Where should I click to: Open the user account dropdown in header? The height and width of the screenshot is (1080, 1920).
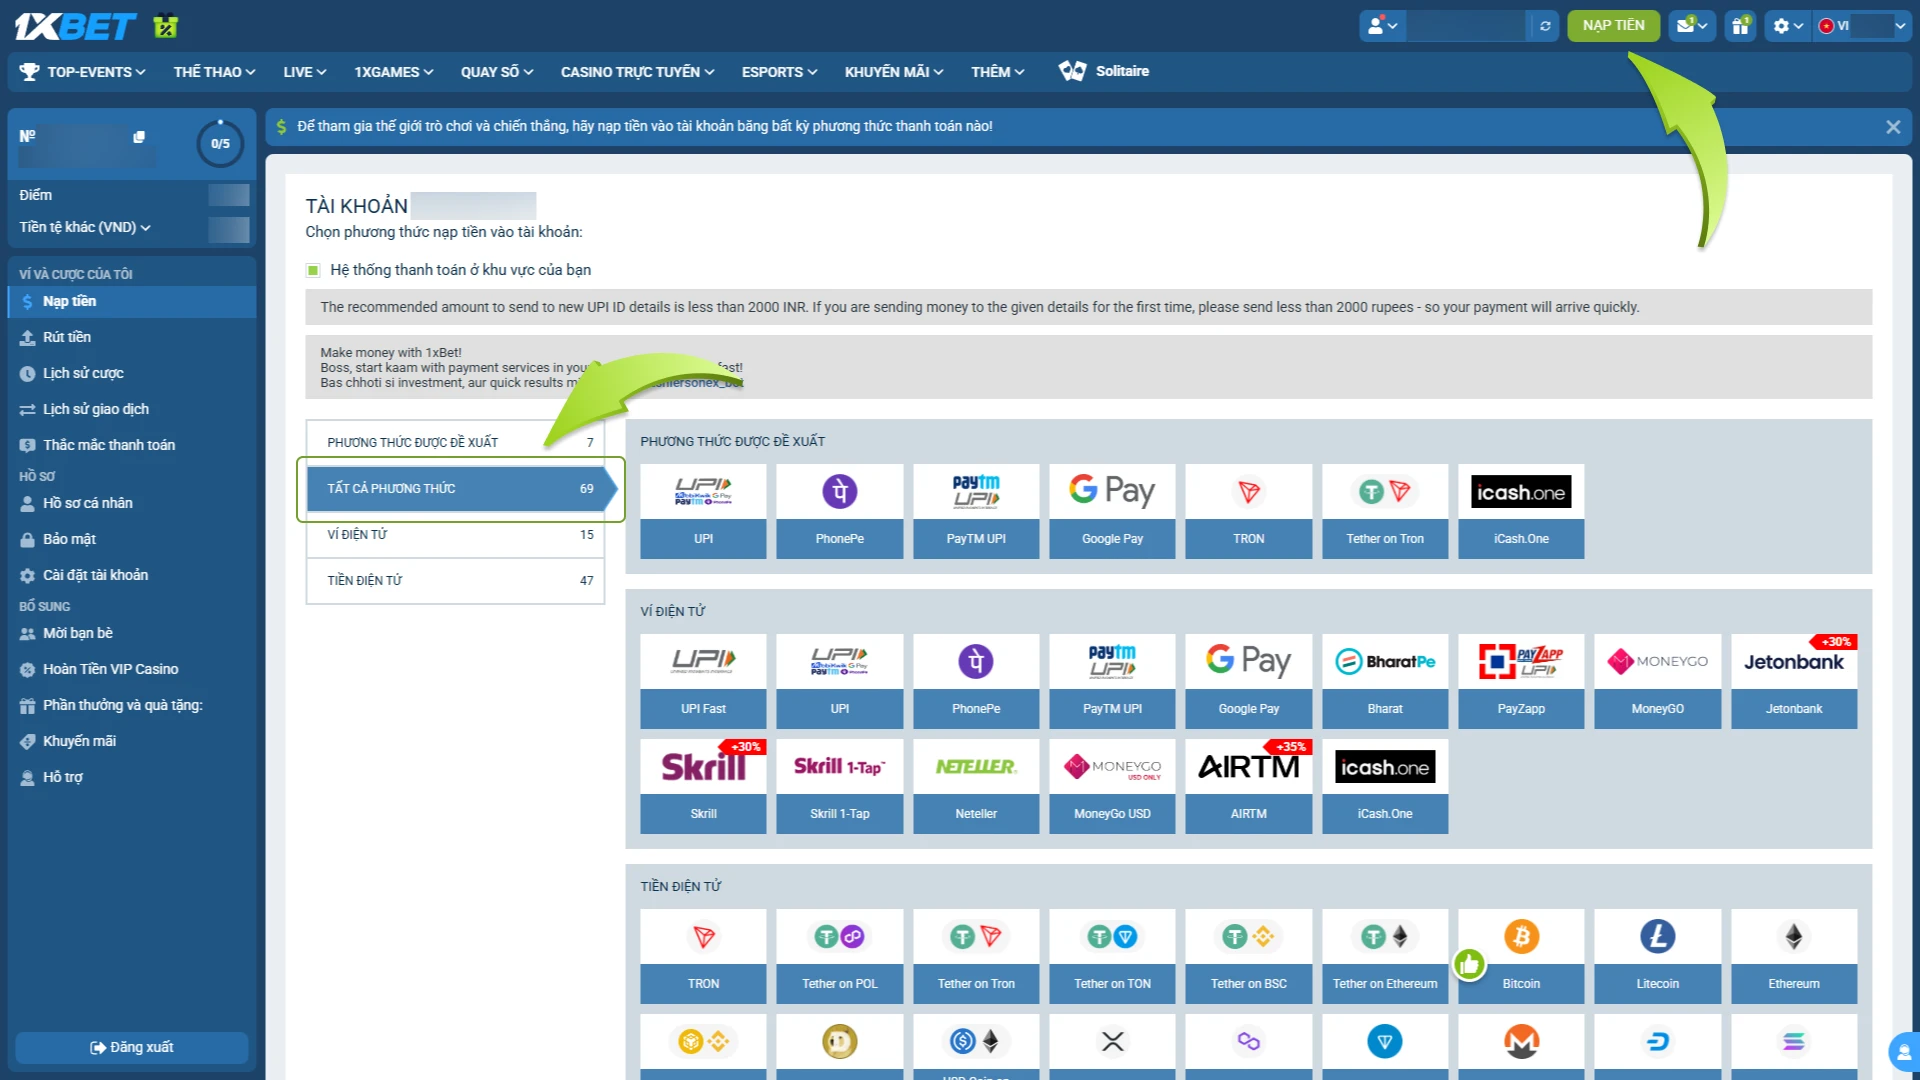(1382, 26)
